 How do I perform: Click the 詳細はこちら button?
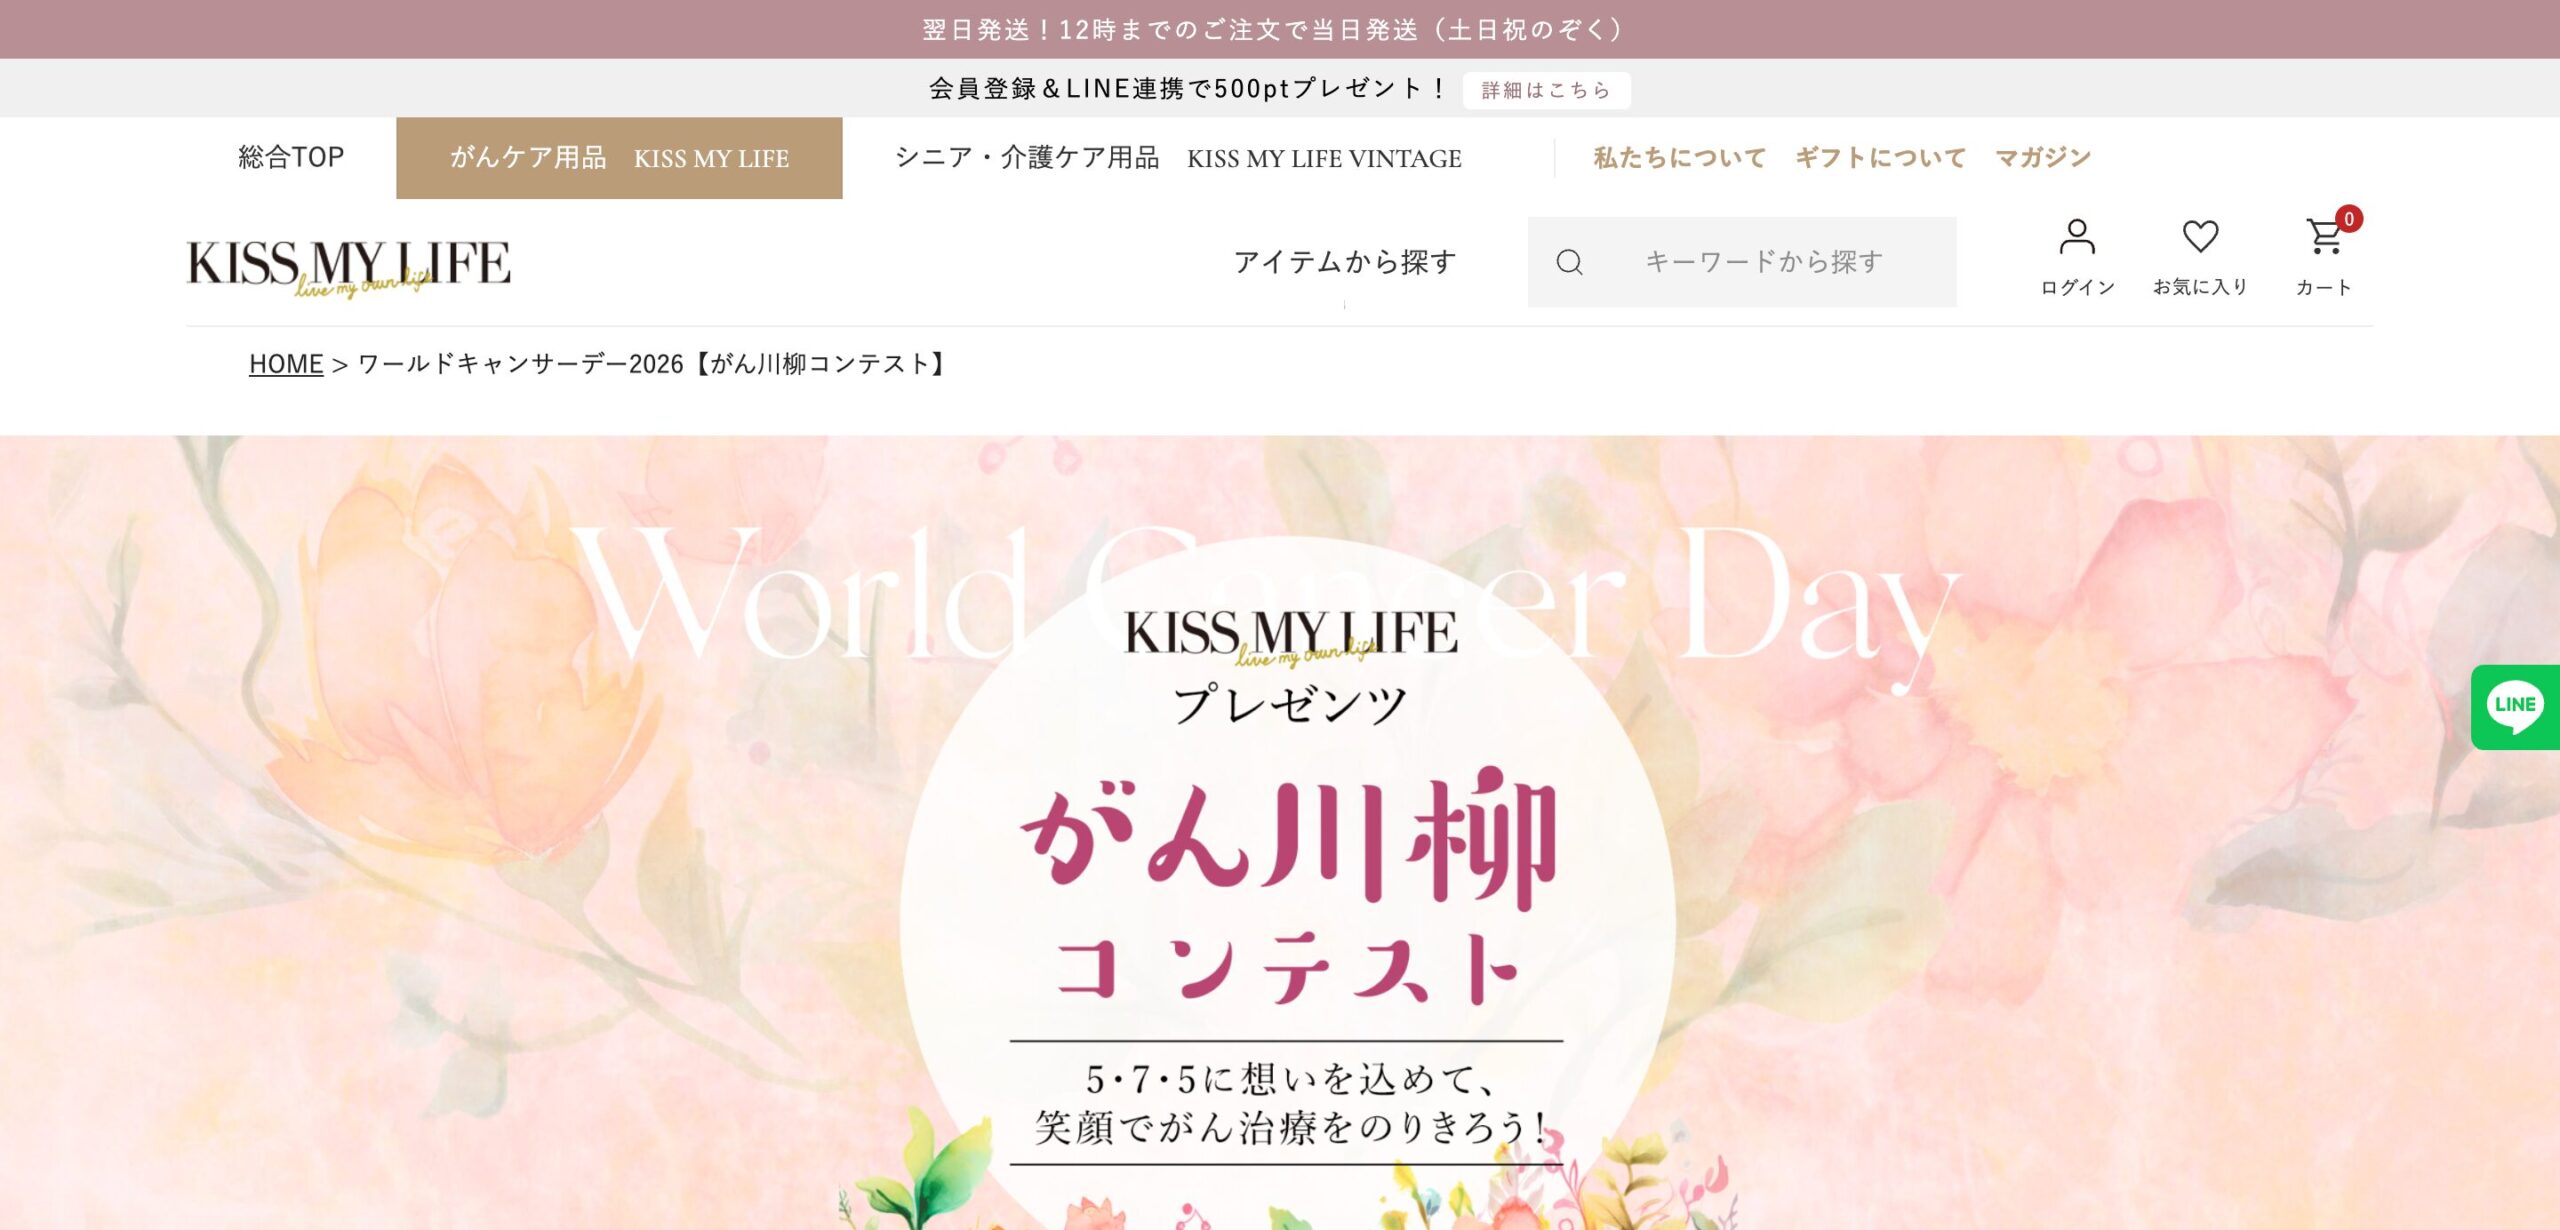coord(1546,90)
